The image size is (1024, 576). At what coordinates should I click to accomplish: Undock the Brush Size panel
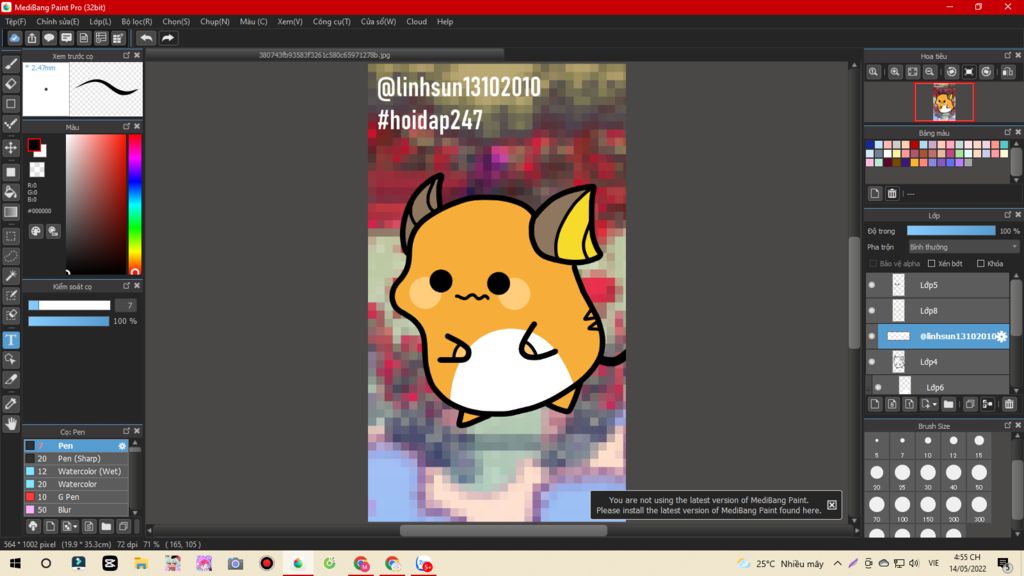coord(1008,425)
